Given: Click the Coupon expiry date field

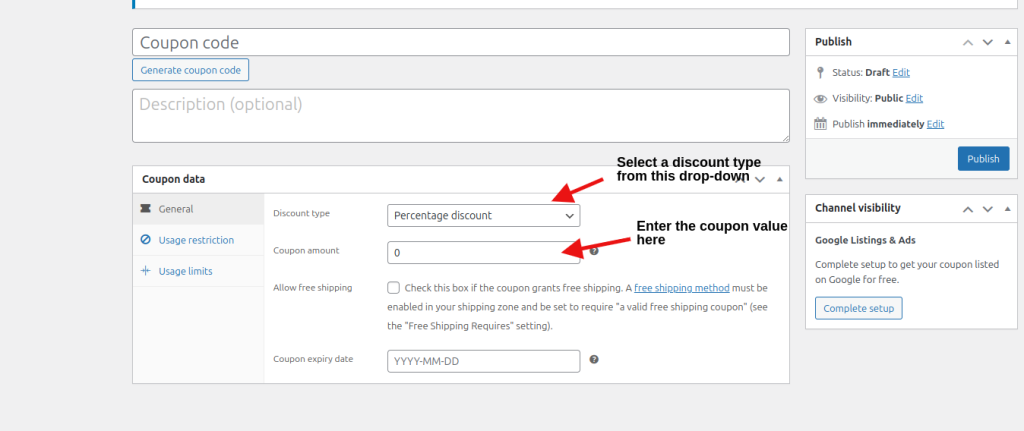Looking at the screenshot, I should pyautogui.click(x=483, y=361).
